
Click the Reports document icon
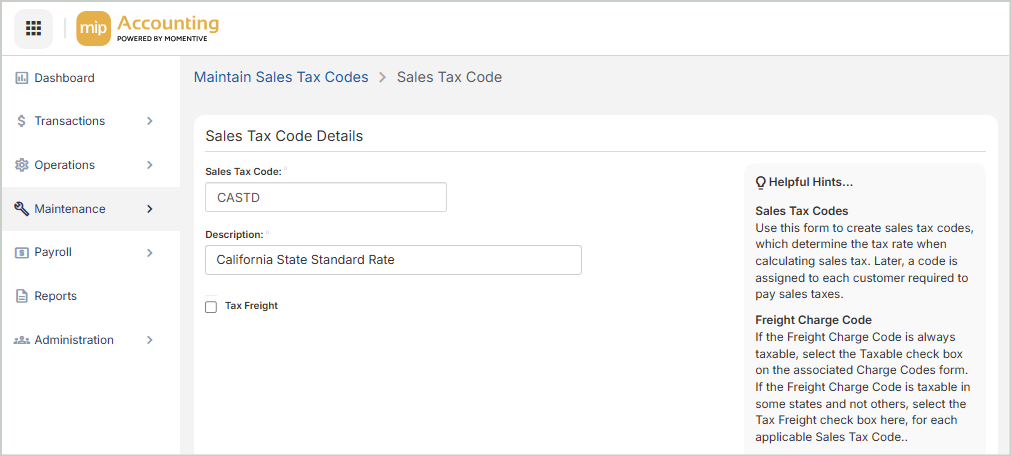coord(21,296)
